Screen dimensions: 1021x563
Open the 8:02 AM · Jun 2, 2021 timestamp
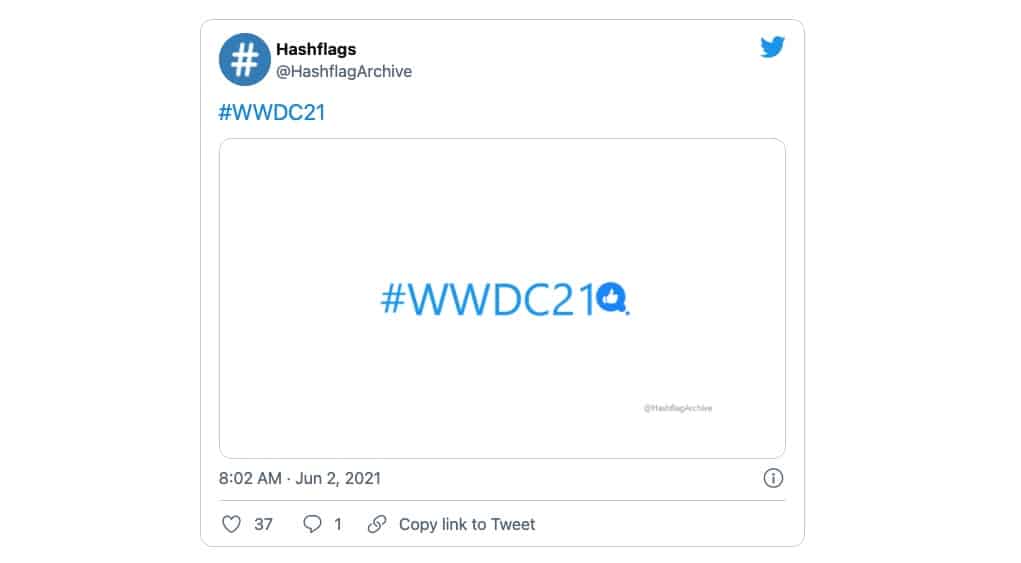tap(300, 478)
